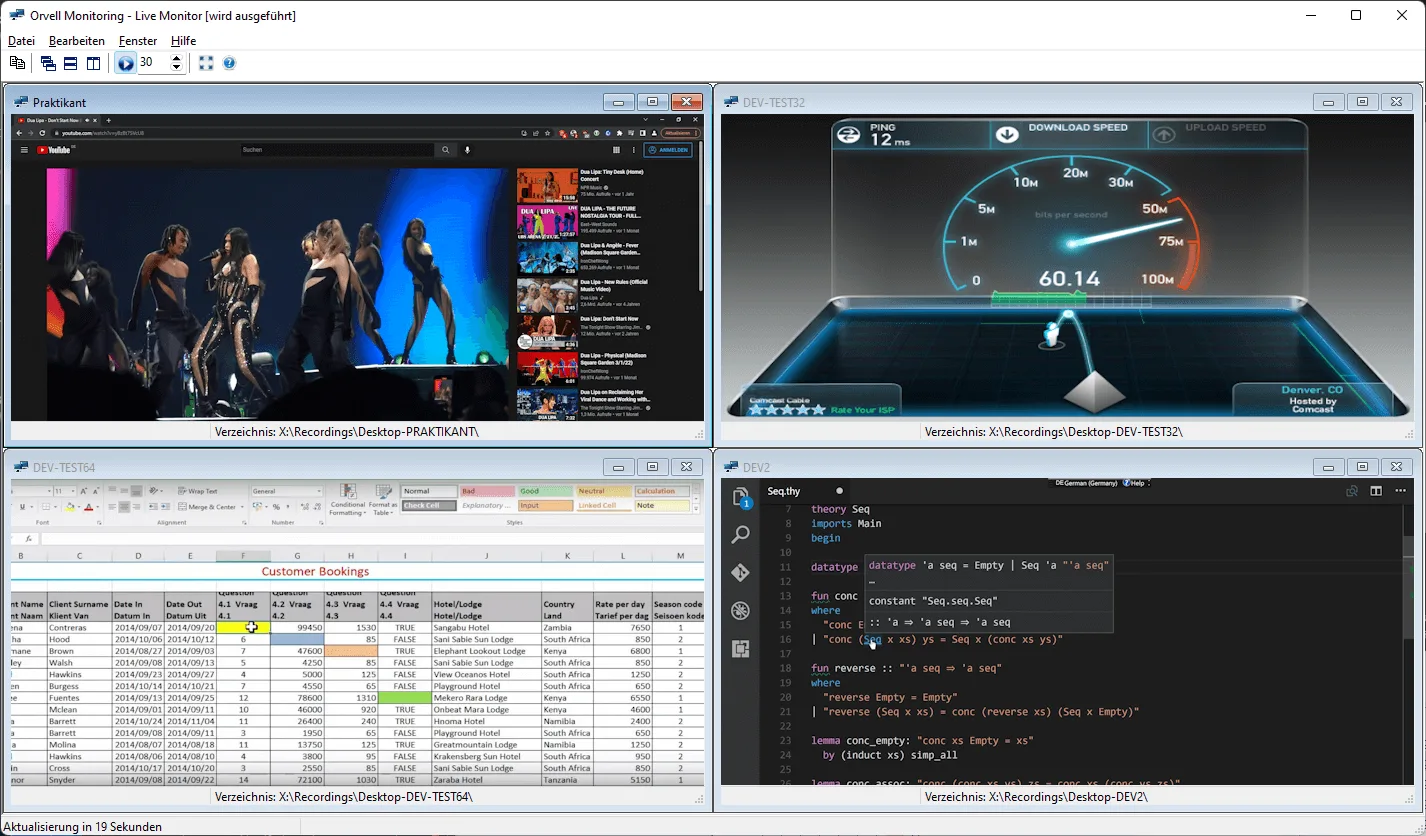
Task: Switch to full screen with the toolbar icon
Action: [206, 63]
